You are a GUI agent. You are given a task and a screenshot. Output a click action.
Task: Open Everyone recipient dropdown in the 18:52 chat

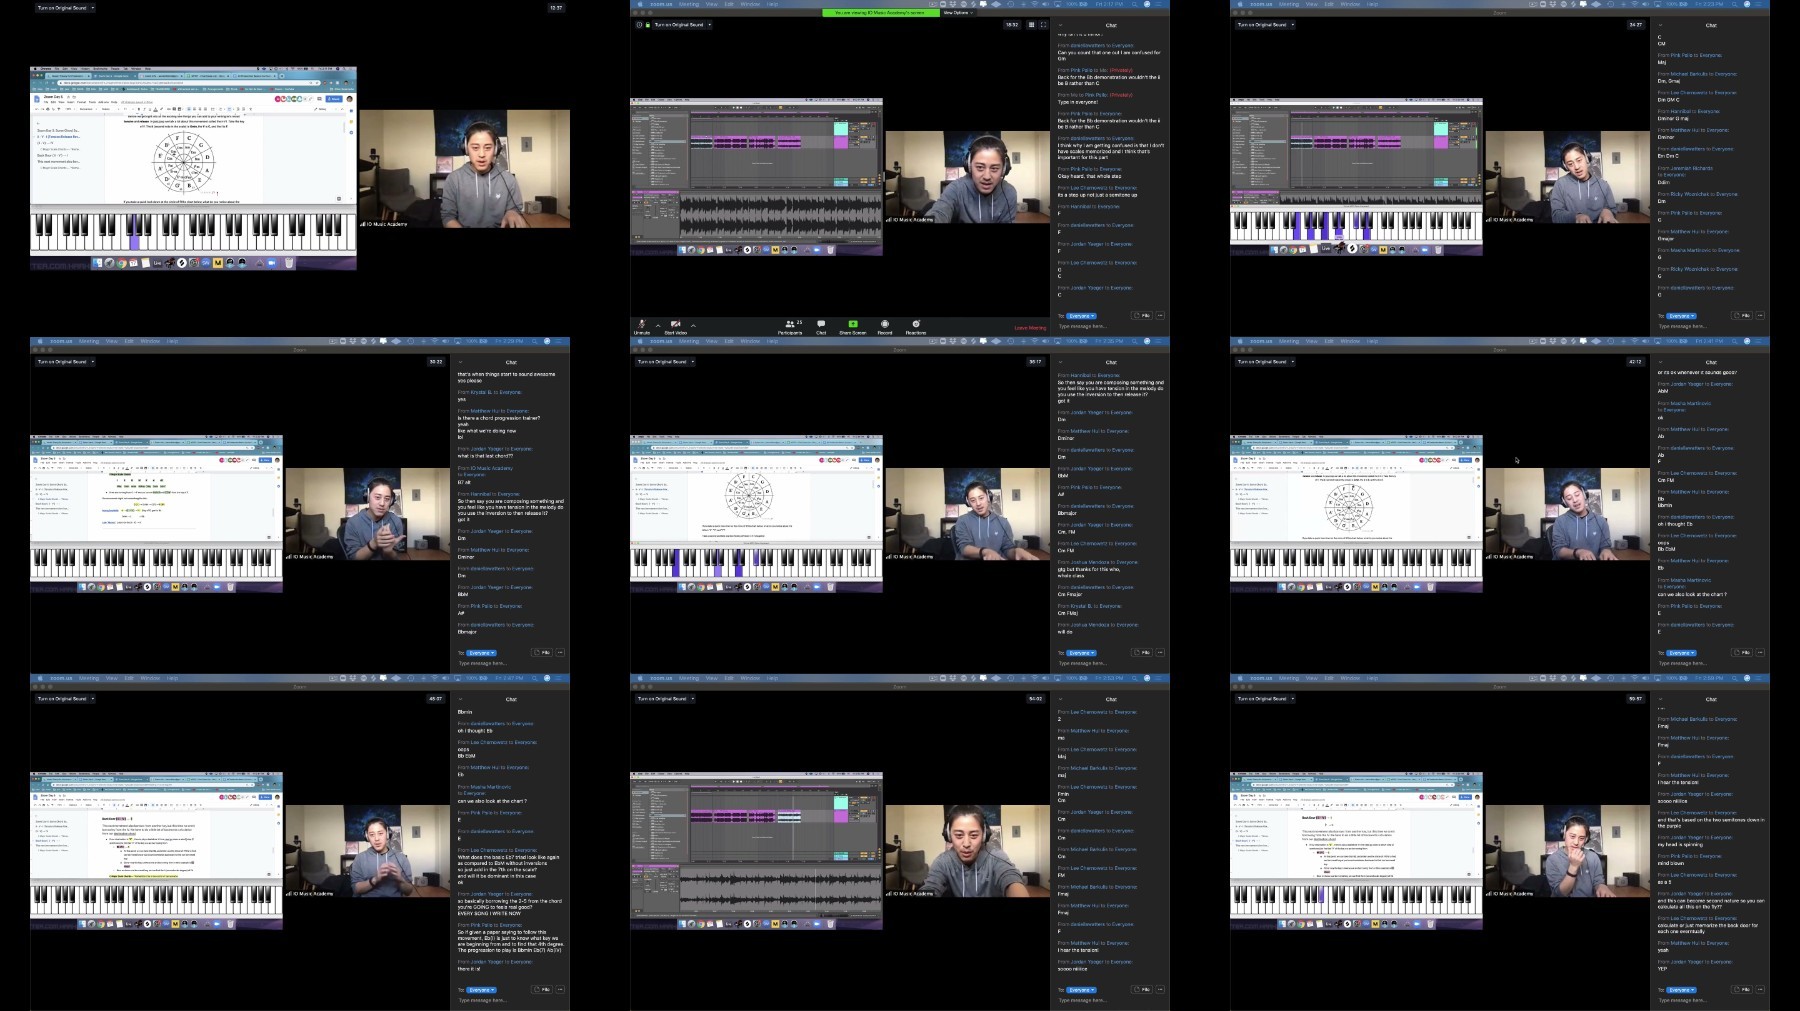1081,316
